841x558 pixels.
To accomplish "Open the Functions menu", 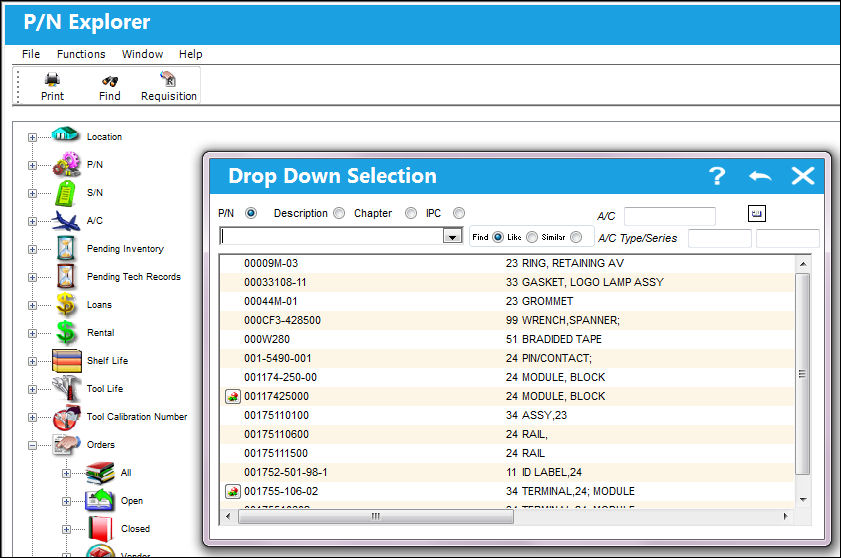I will 81,54.
